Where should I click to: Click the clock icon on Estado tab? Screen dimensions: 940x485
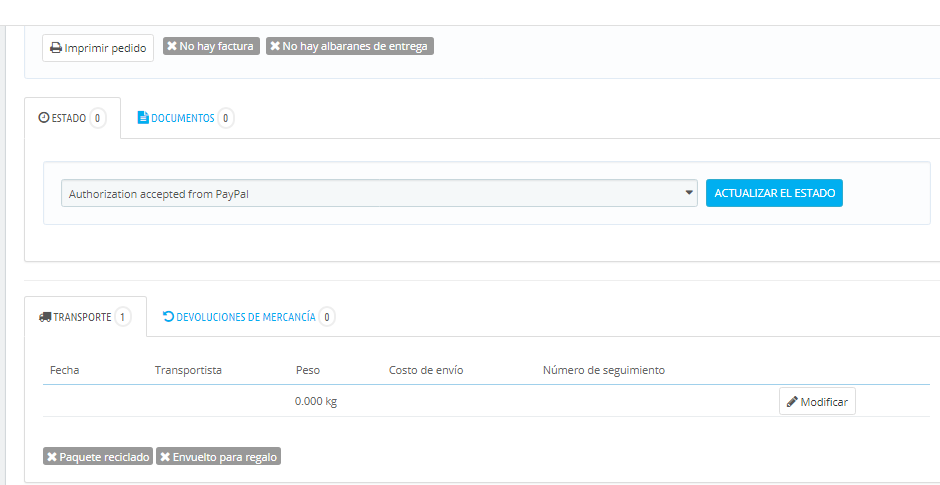click(43, 118)
